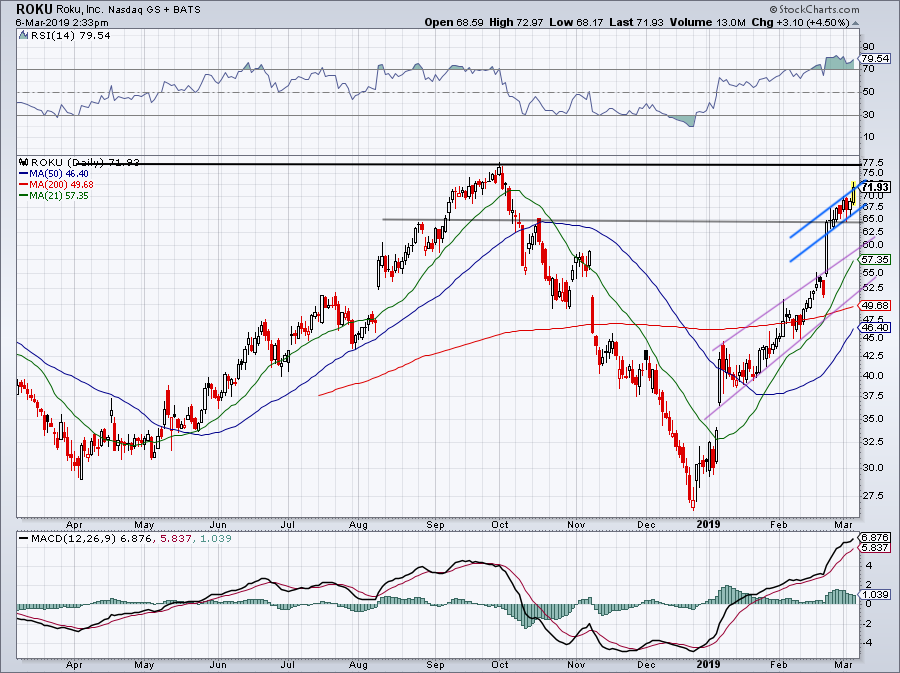Click the 'Volume 13.0M' header value
Screen dimensions: 900x673
tap(708, 23)
